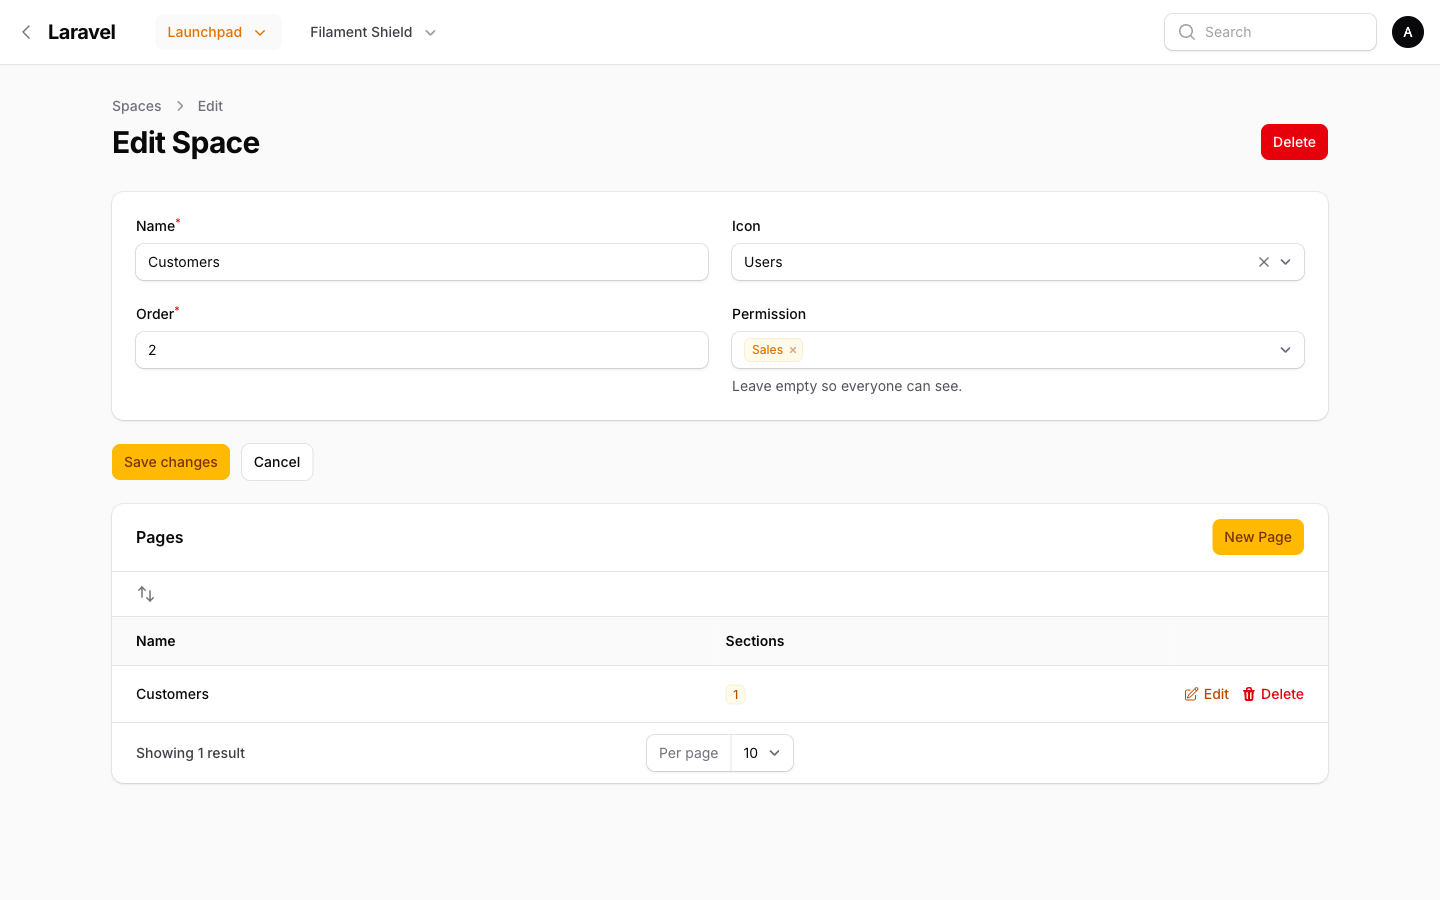The width and height of the screenshot is (1440, 900).
Task: Change the per page count dropdown
Action: [762, 753]
